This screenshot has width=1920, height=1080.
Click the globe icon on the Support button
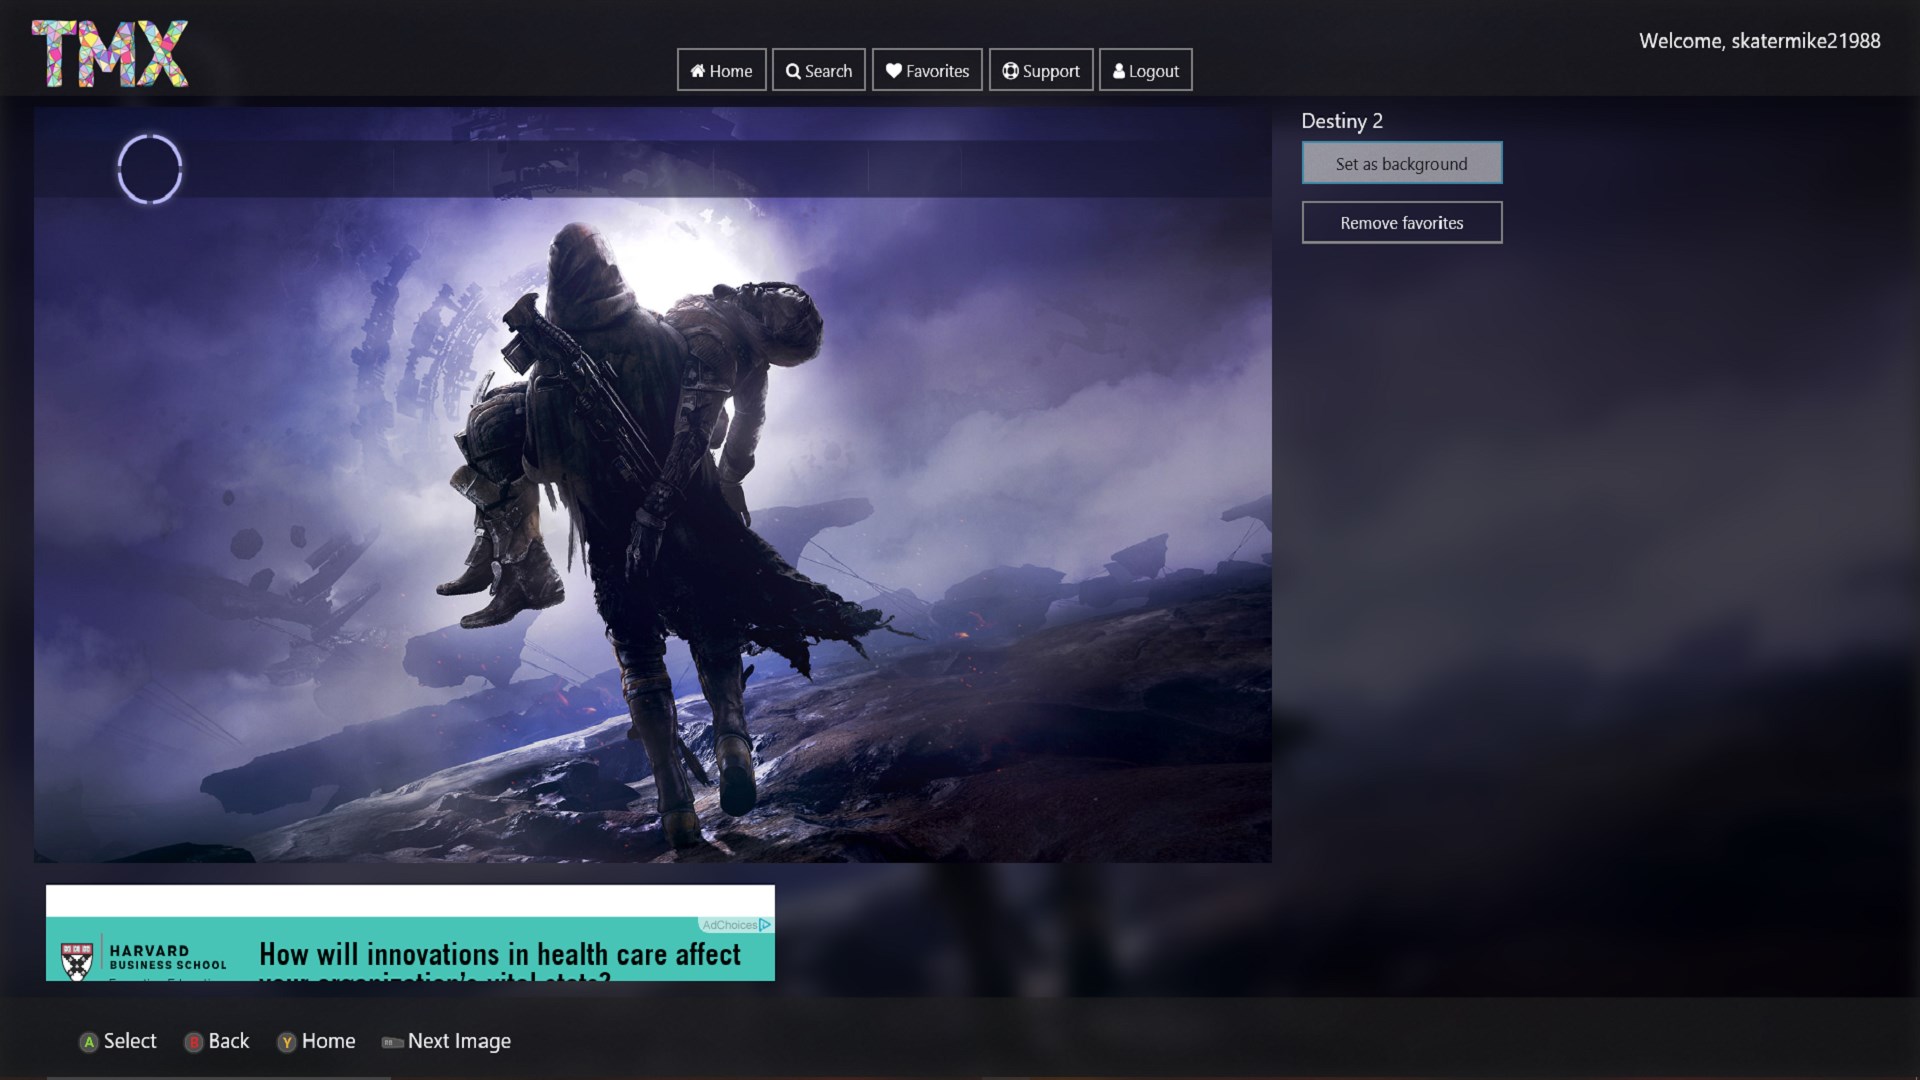click(x=1010, y=71)
